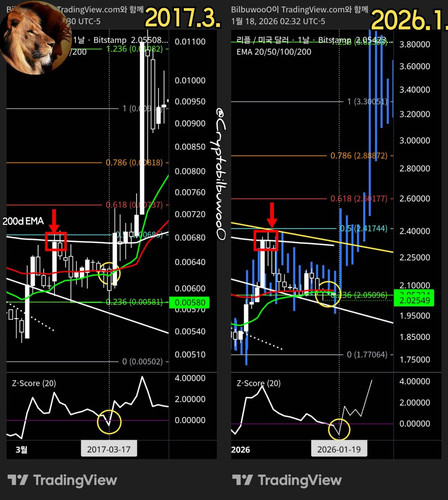Click the '0.618 (0.00737)' Fibonacci label
This screenshot has width=448, height=500.
pos(134,205)
